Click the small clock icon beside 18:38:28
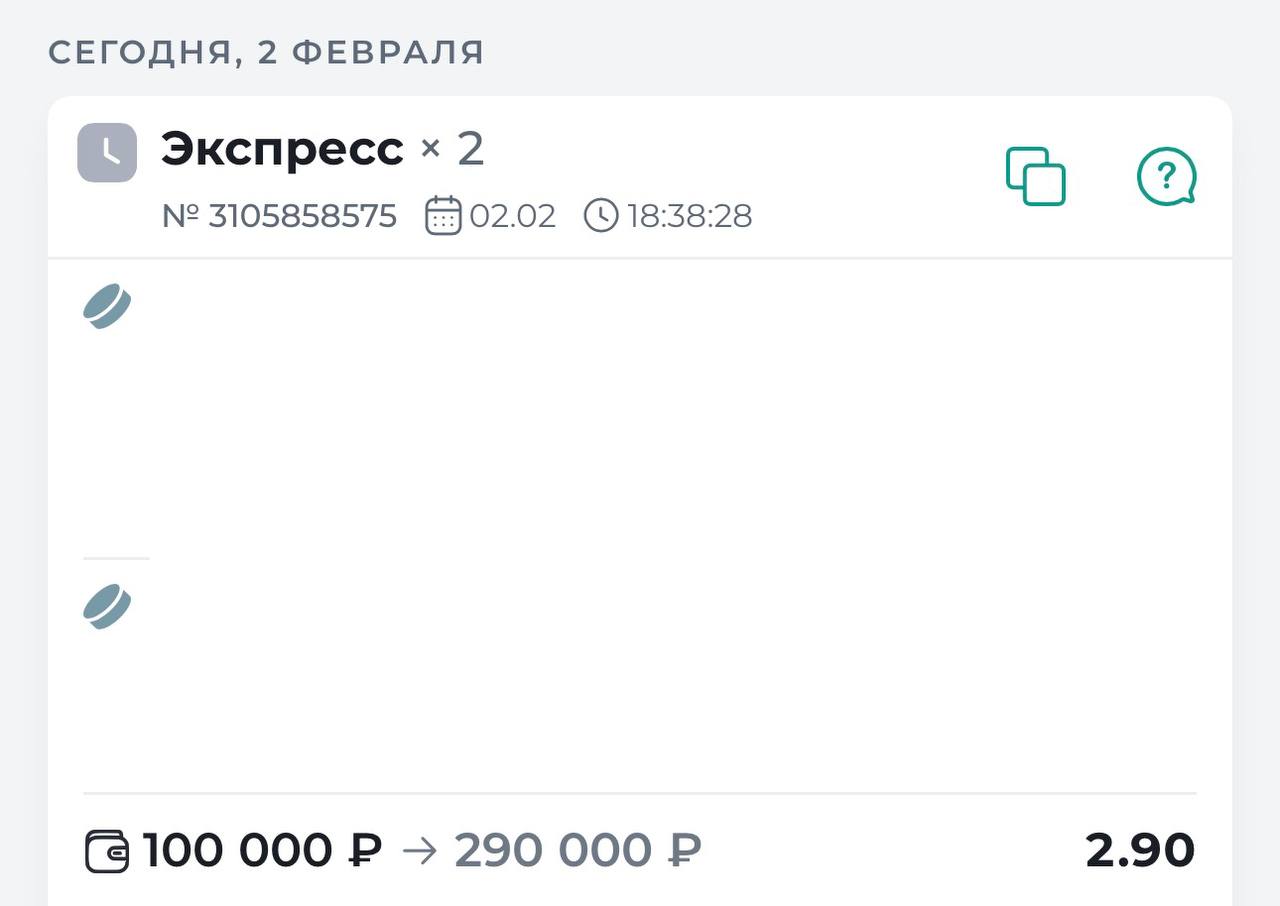 601,216
